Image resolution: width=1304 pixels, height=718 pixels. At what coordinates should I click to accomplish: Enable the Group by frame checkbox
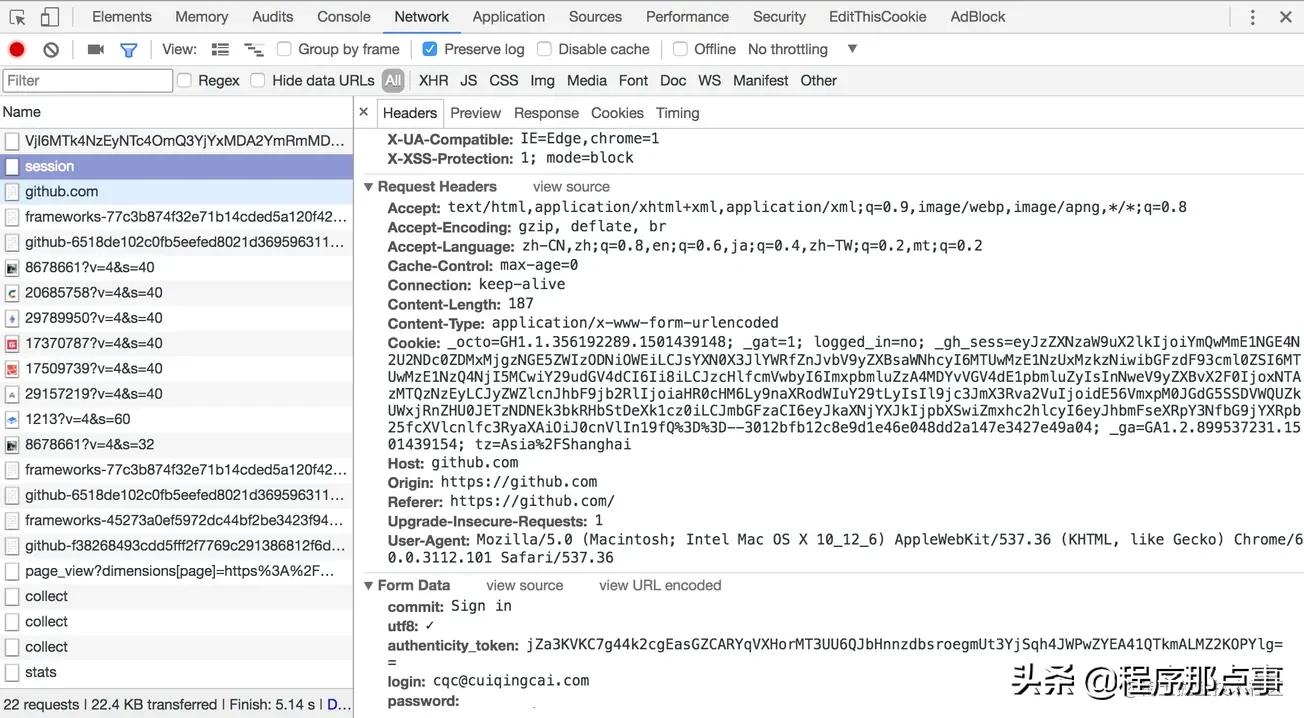284,48
